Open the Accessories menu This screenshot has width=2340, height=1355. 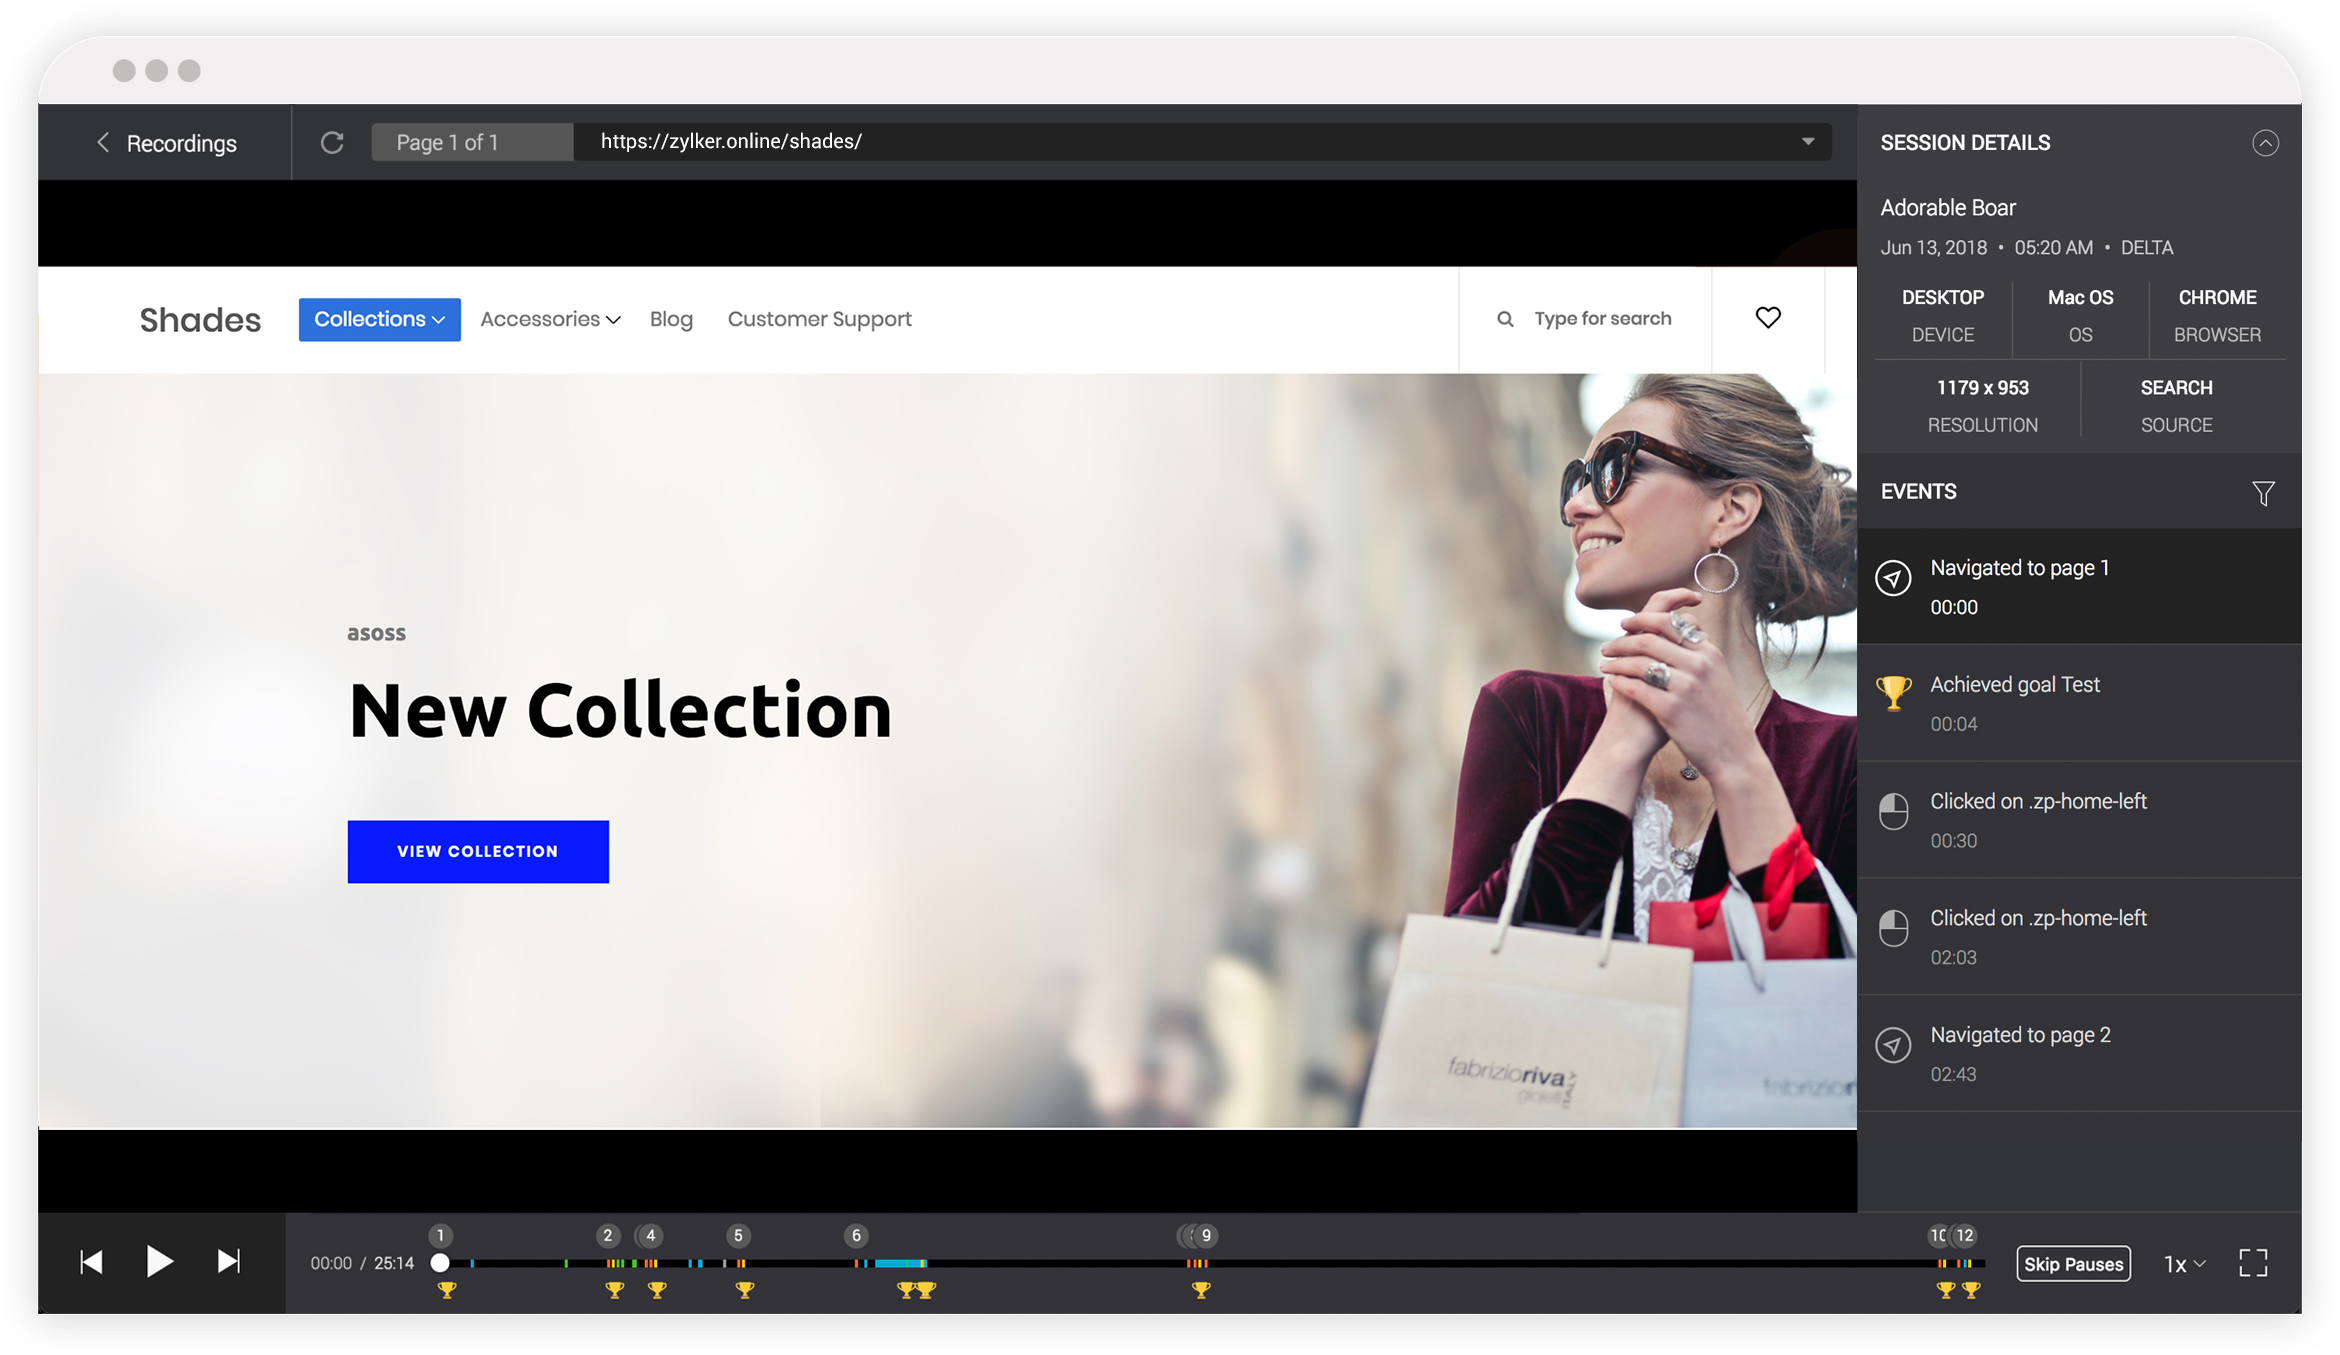(550, 319)
